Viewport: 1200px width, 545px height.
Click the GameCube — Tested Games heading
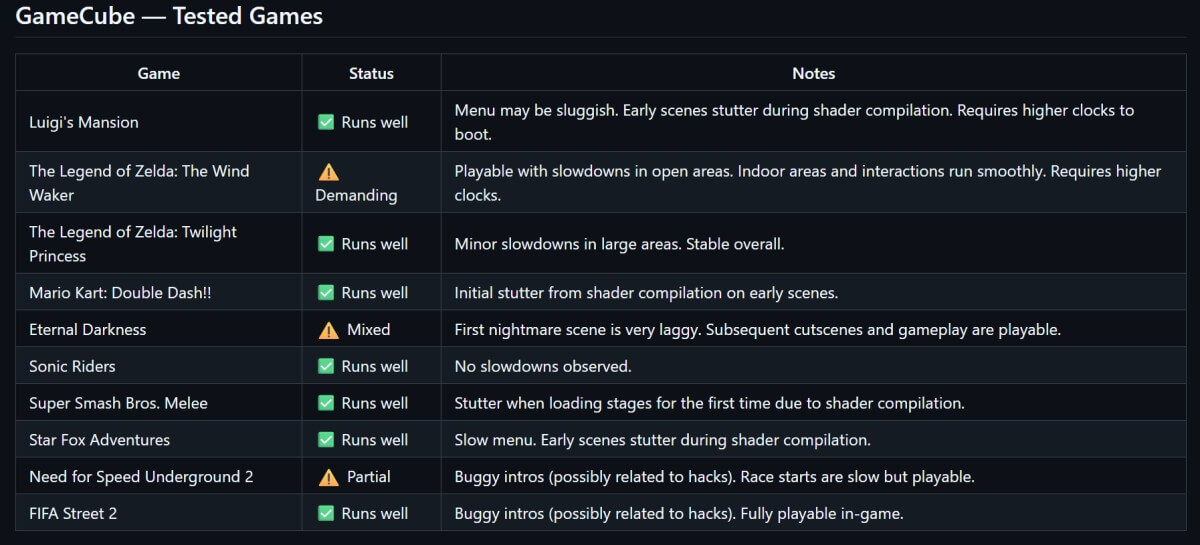[x=169, y=17]
